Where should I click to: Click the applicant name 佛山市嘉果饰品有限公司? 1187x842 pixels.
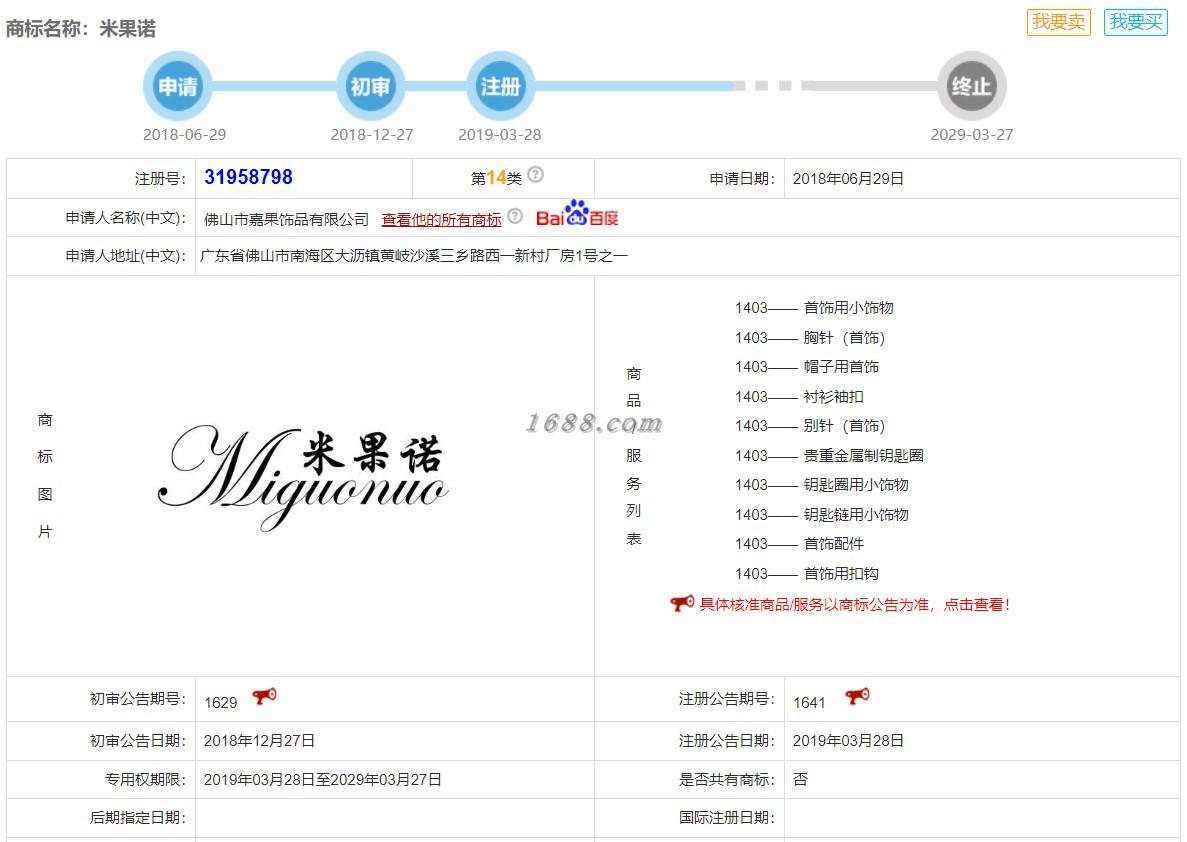point(286,220)
